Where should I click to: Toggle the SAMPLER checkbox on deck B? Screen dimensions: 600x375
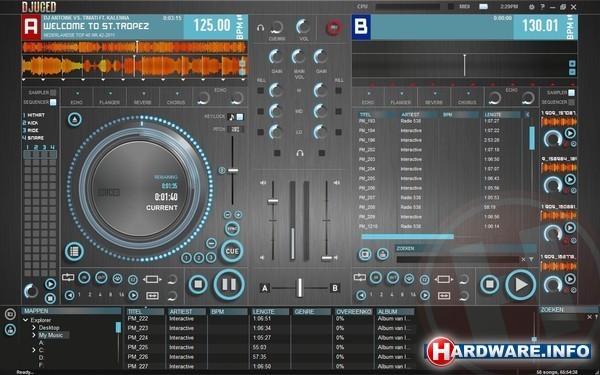coord(571,93)
